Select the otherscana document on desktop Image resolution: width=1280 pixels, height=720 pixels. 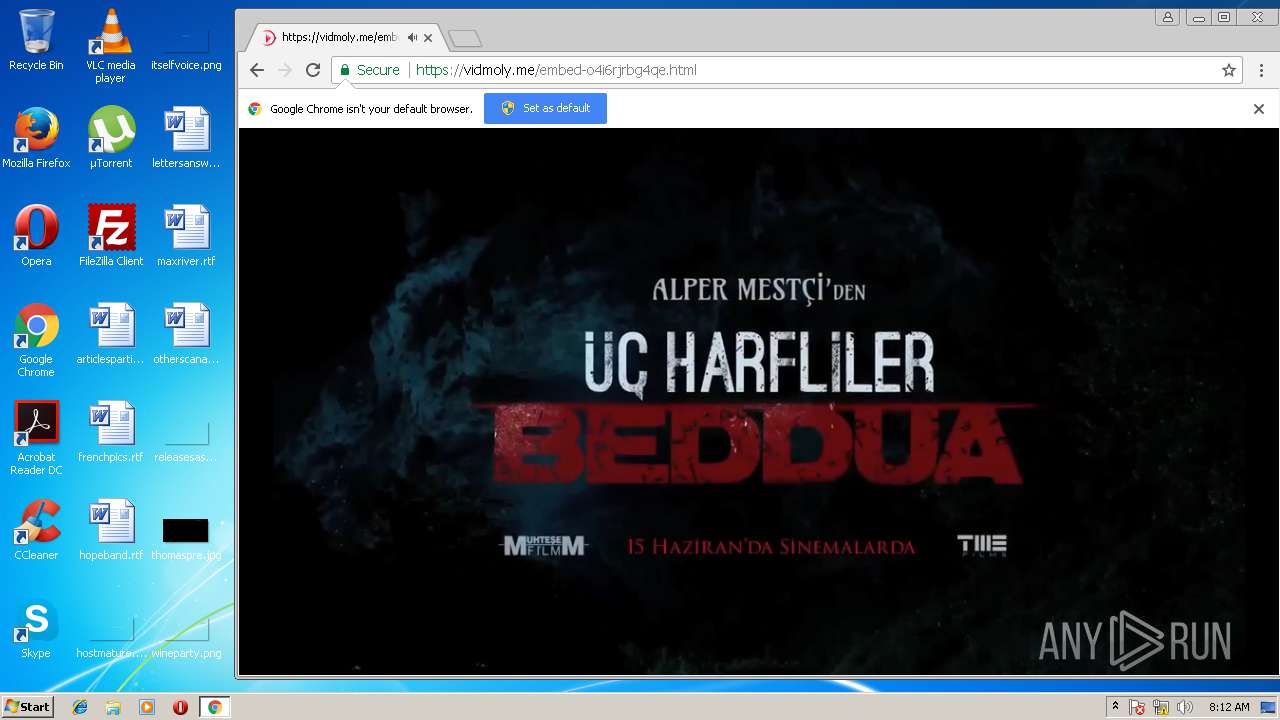(186, 334)
